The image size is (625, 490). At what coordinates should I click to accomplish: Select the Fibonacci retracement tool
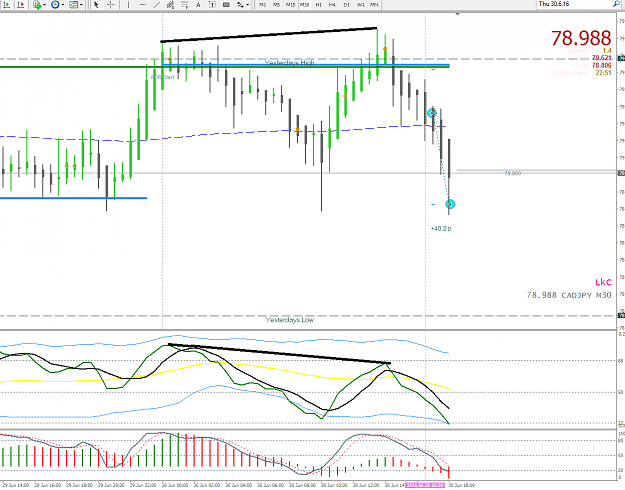[x=184, y=4]
